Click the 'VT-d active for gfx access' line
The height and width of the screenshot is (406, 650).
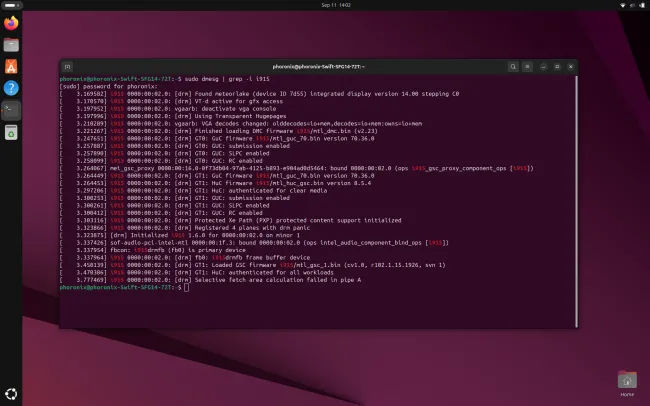coord(171,101)
